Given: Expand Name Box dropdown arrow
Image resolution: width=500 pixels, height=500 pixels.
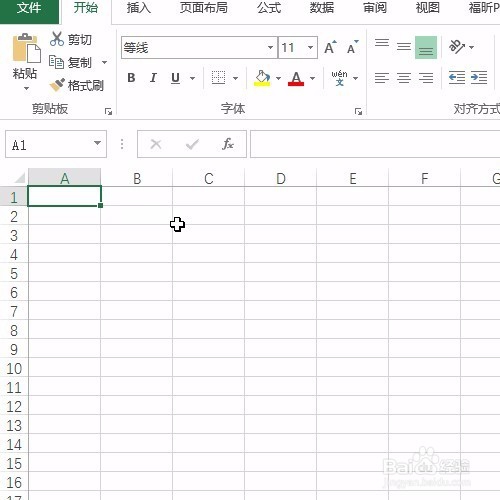Looking at the screenshot, I should click(97, 143).
